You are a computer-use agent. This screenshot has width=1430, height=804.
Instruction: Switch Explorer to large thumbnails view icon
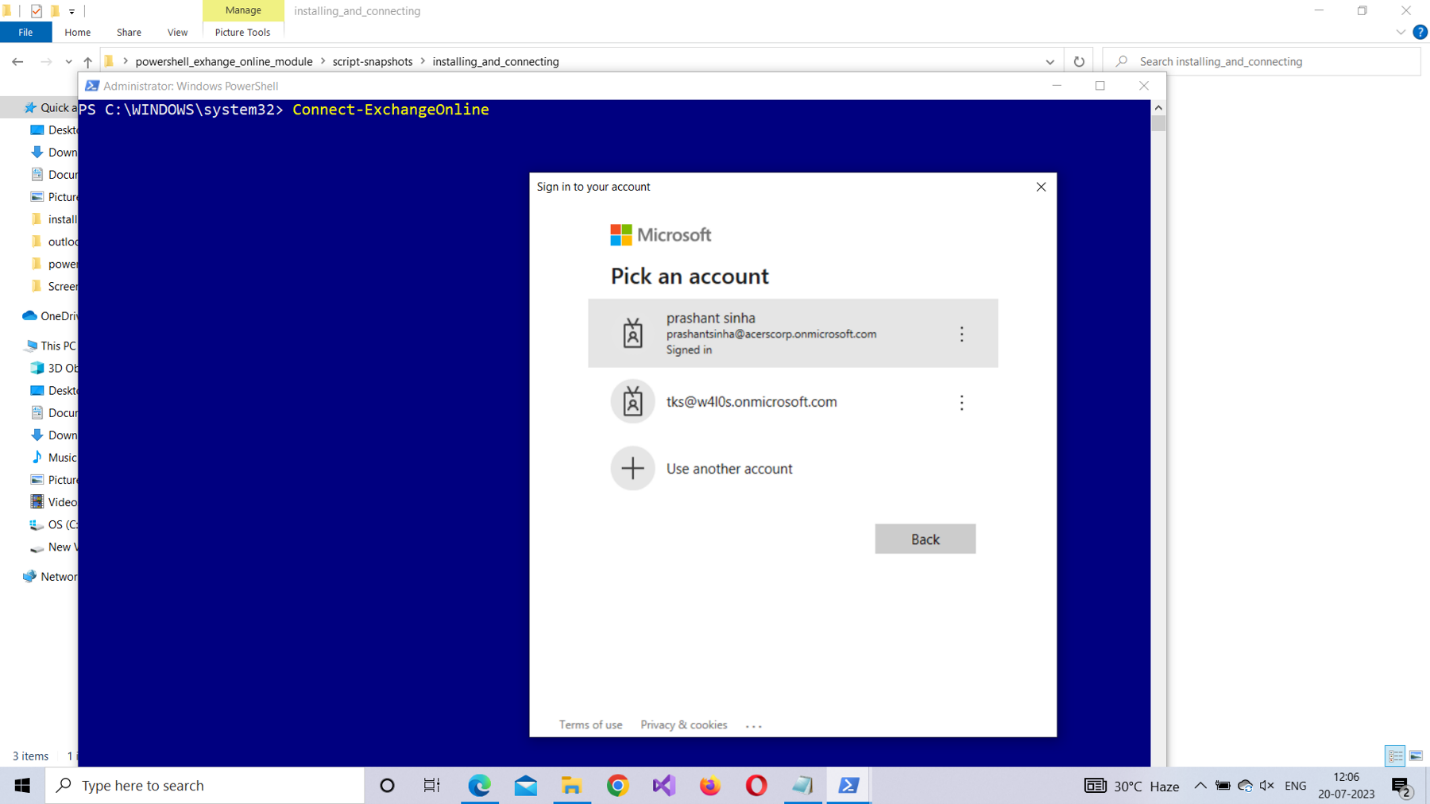click(x=1416, y=756)
